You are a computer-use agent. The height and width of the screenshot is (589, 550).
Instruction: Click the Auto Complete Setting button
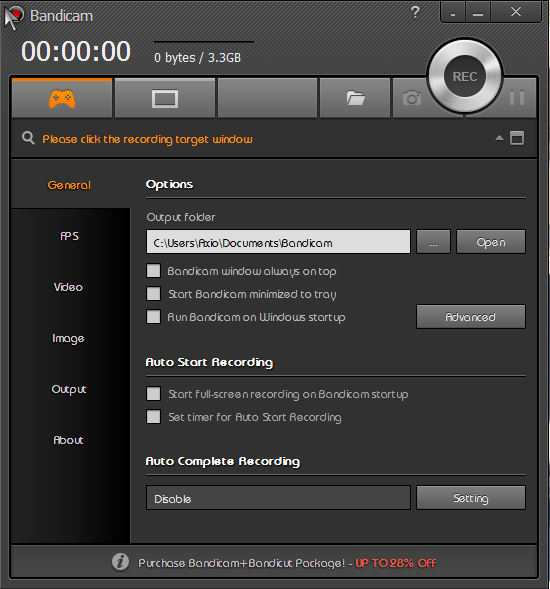pyautogui.click(x=470, y=498)
